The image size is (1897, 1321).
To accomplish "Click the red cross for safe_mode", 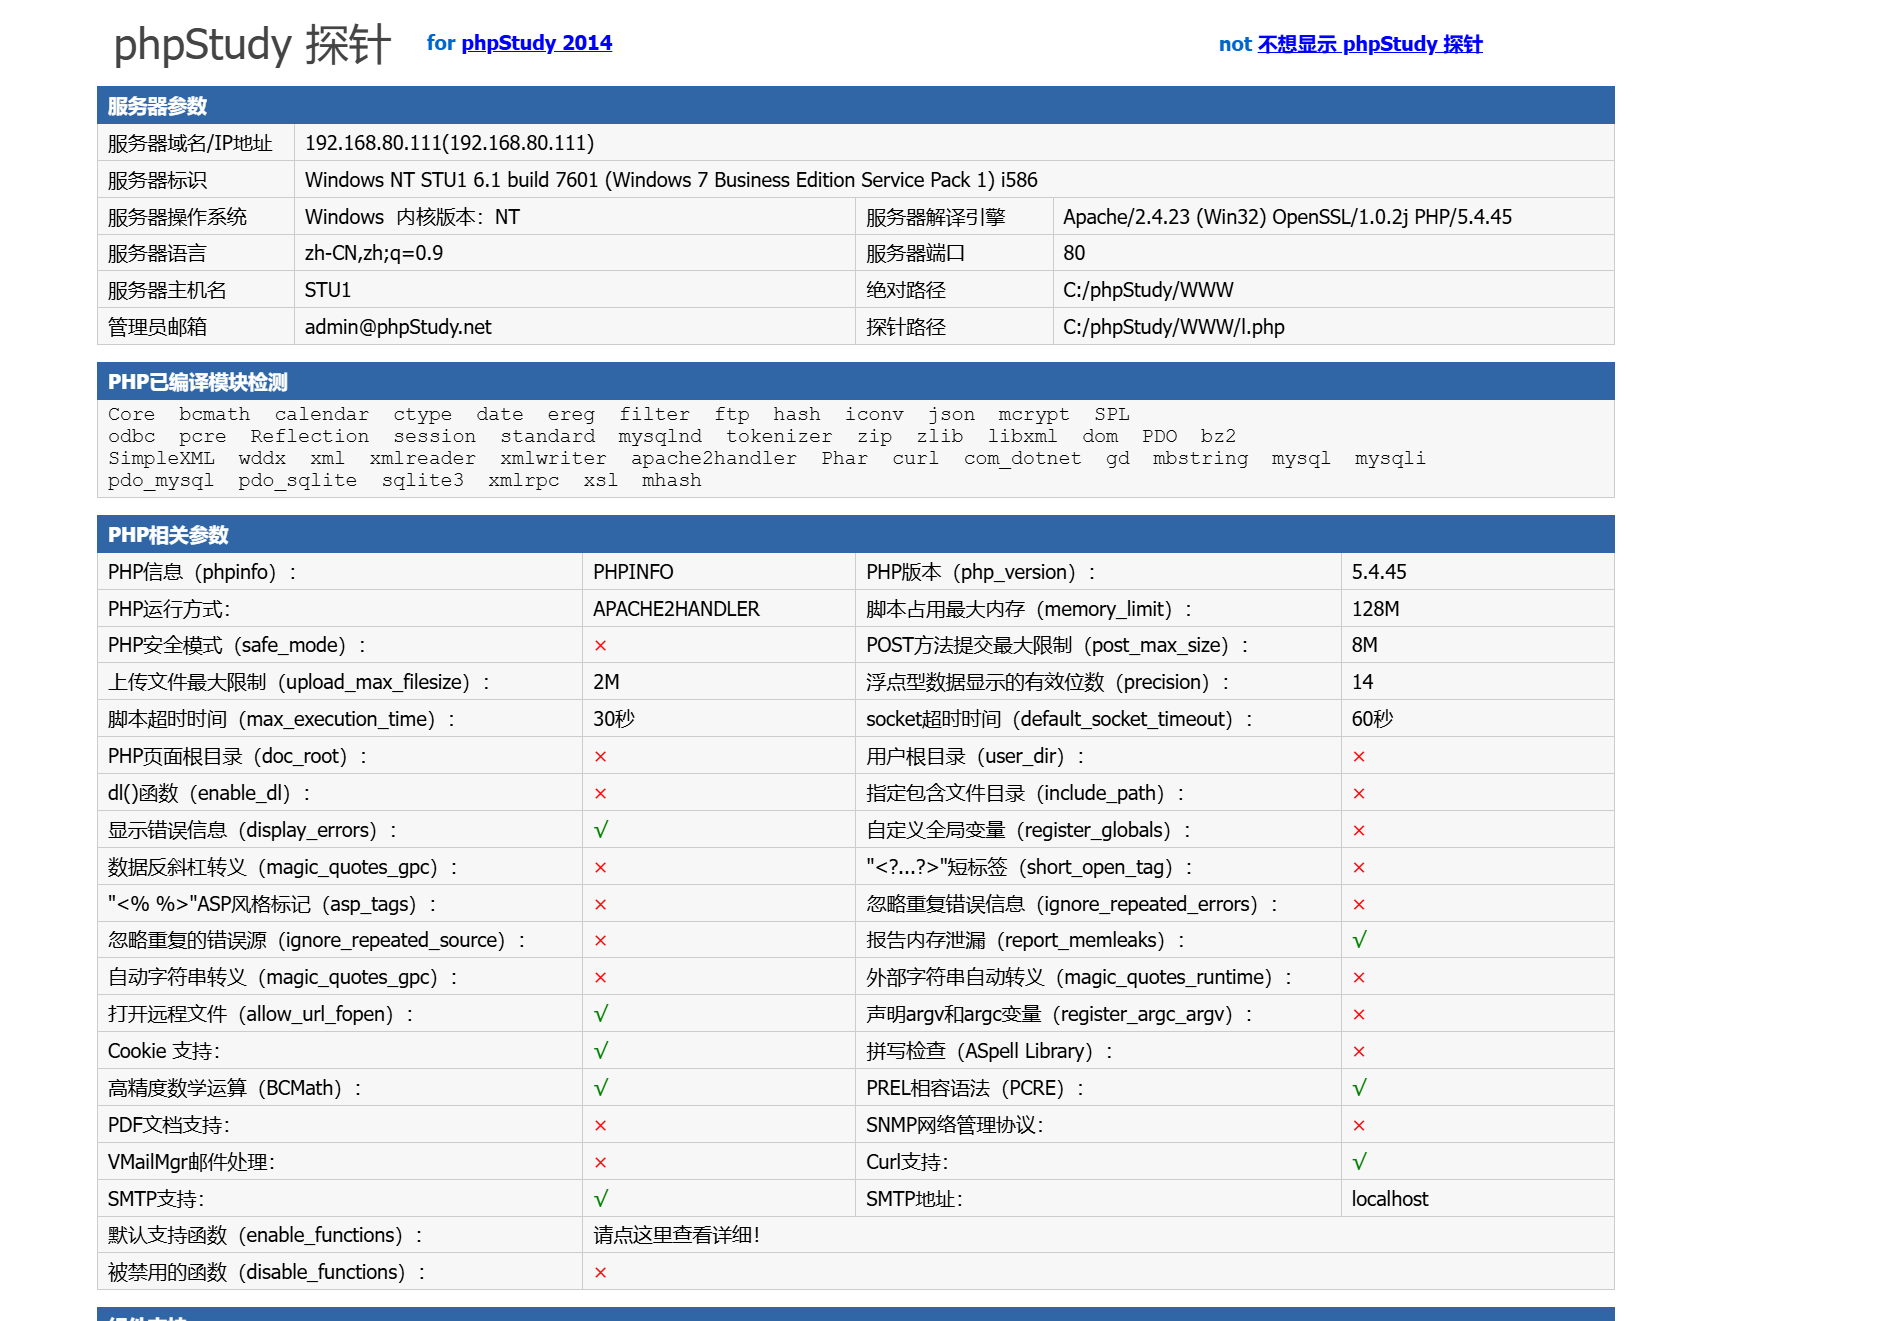I will pos(600,646).
